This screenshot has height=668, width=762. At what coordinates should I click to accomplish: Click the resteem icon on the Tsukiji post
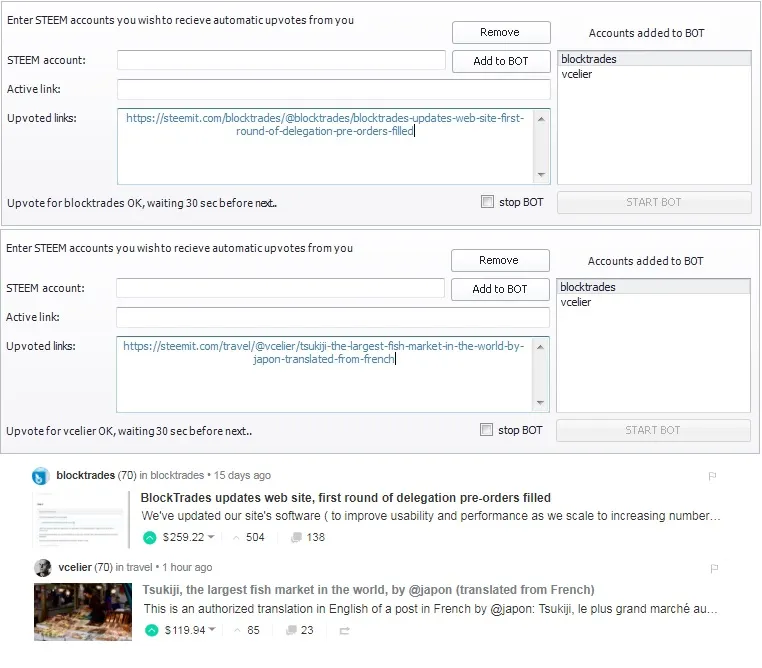click(x=345, y=631)
